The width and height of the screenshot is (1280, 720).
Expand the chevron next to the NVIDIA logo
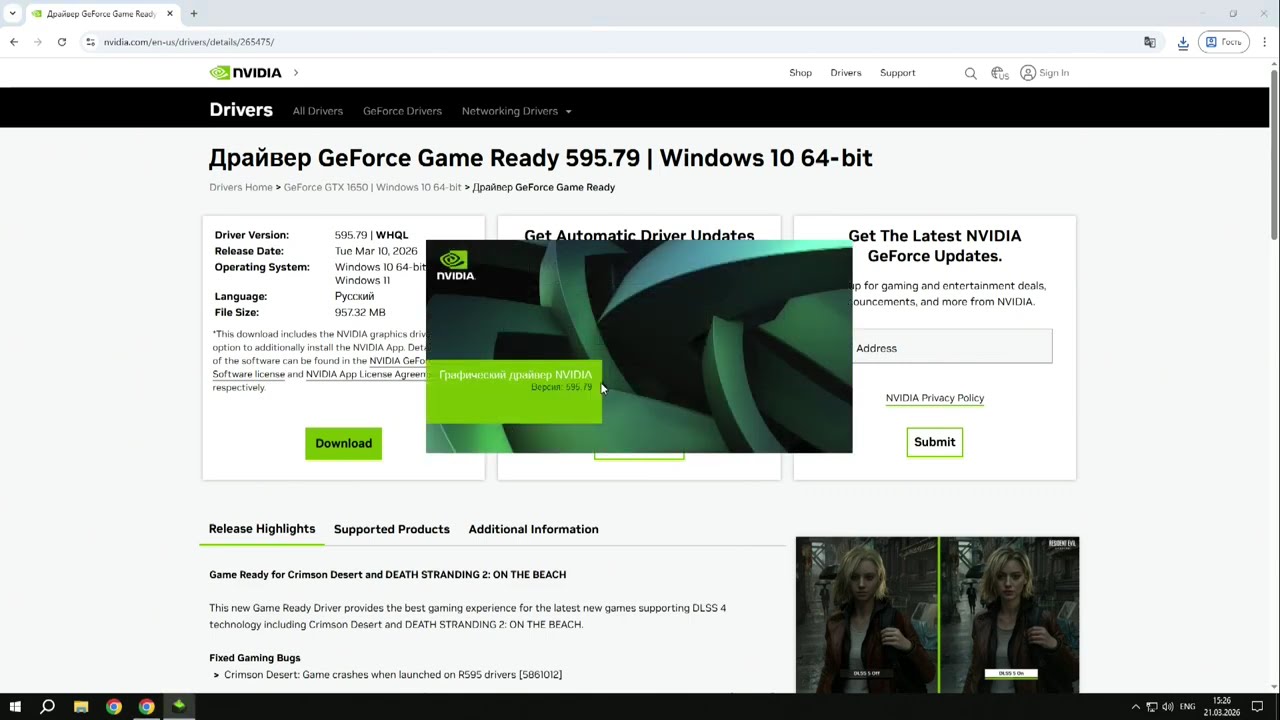(296, 73)
